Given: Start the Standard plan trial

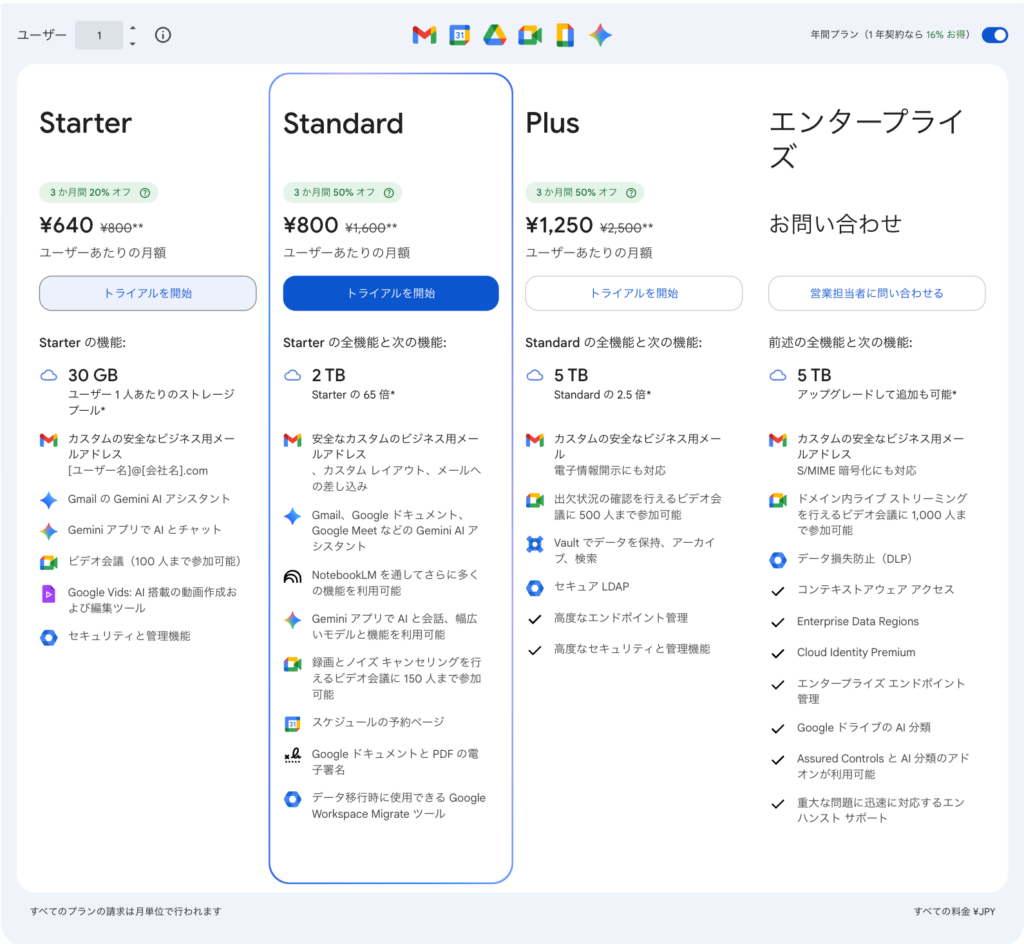Looking at the screenshot, I should (390, 294).
